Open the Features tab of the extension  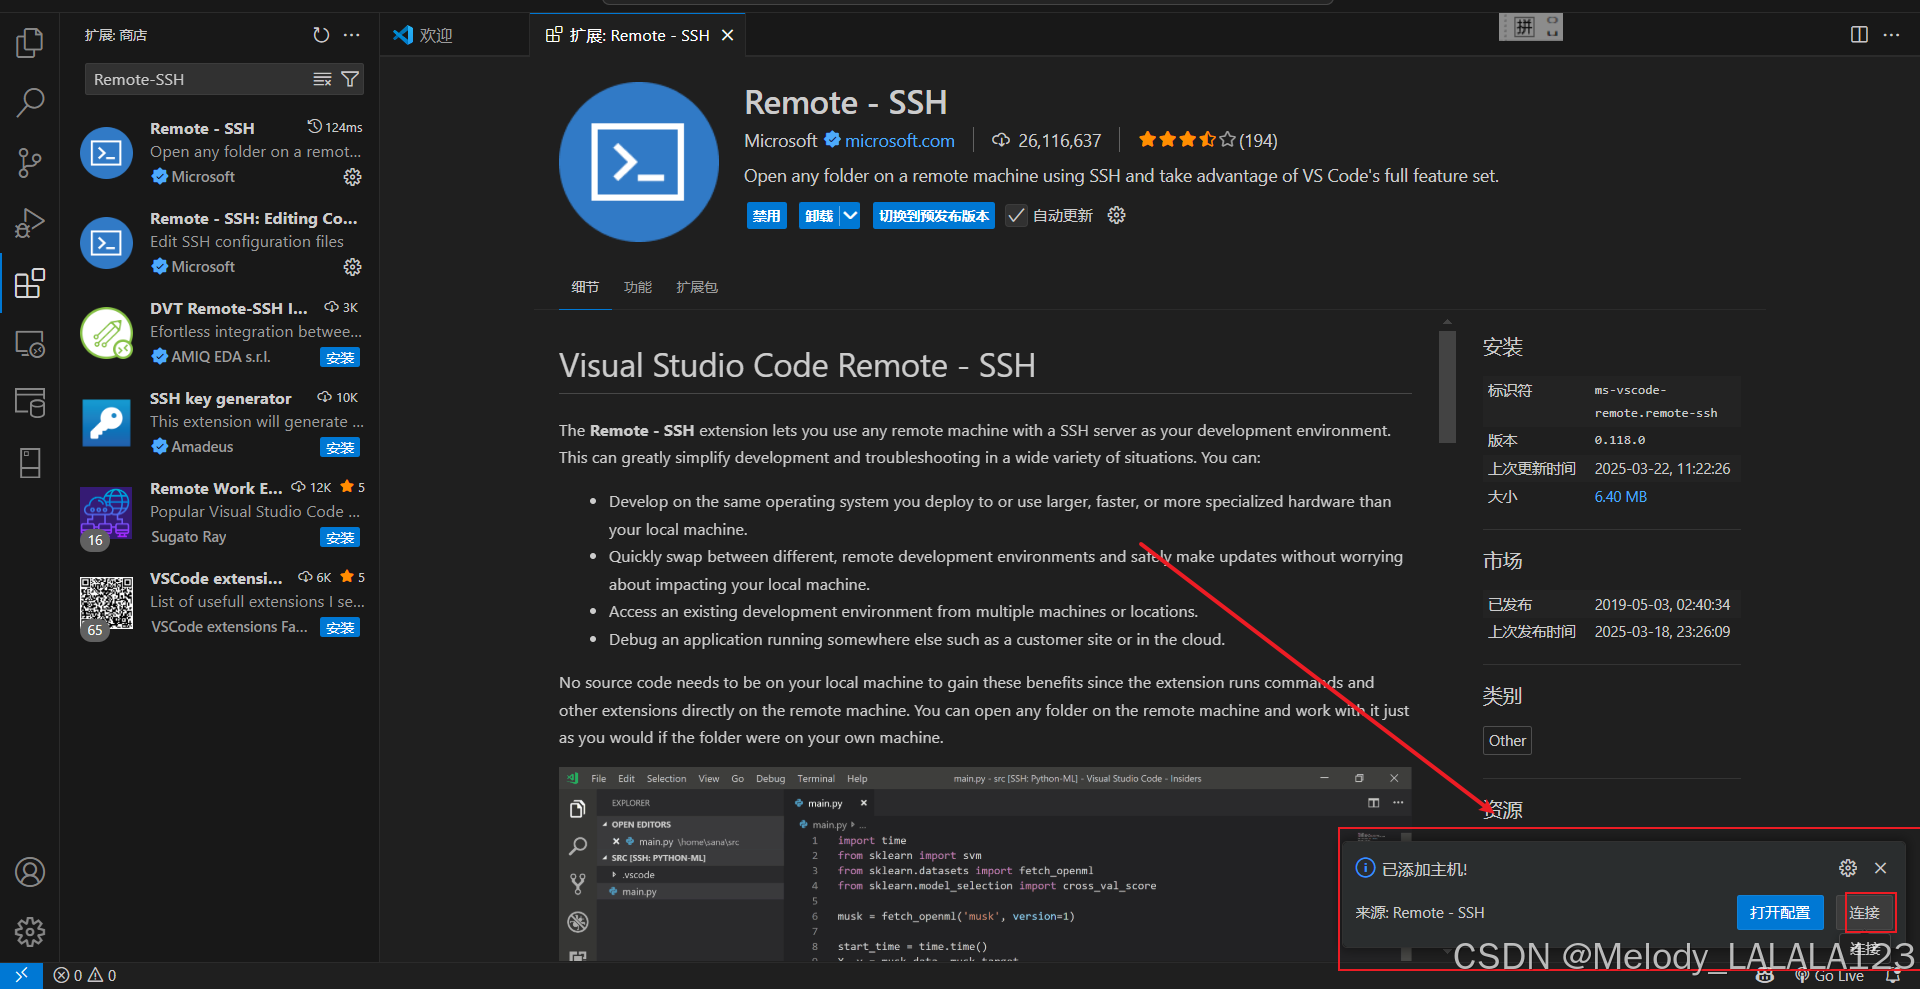pyautogui.click(x=637, y=287)
